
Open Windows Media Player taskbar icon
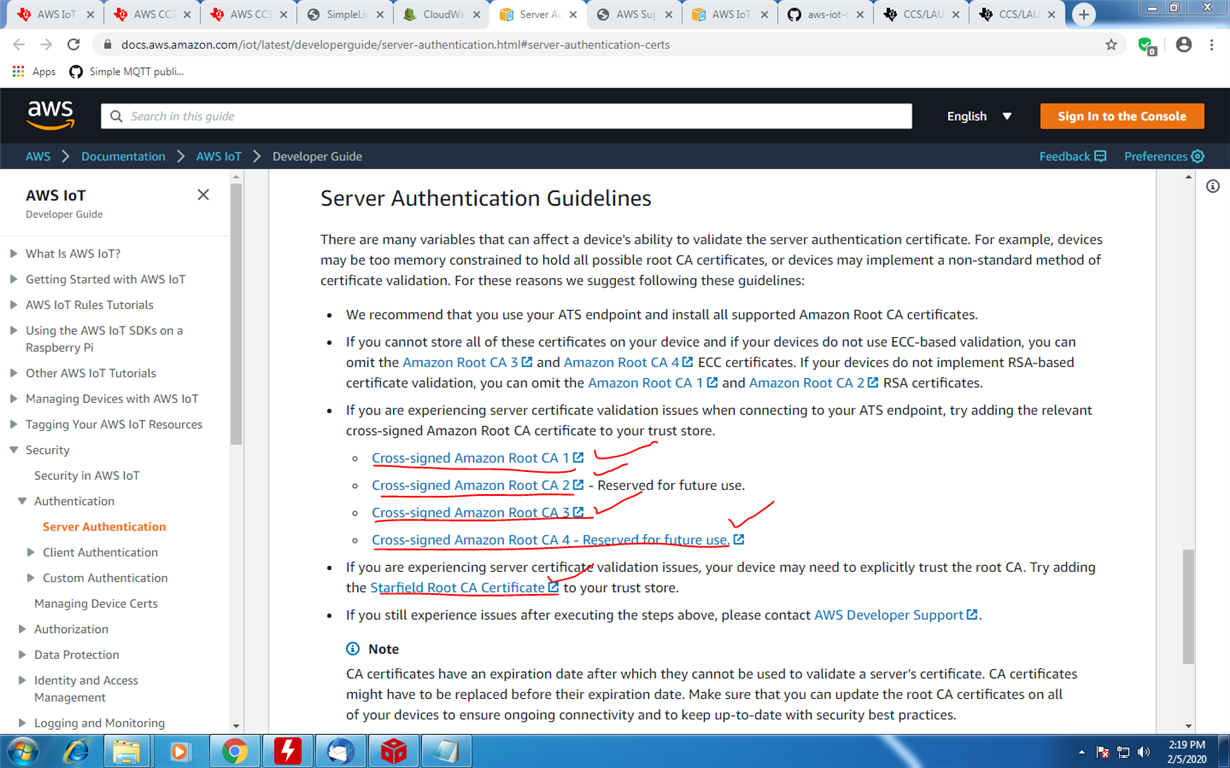tap(180, 751)
